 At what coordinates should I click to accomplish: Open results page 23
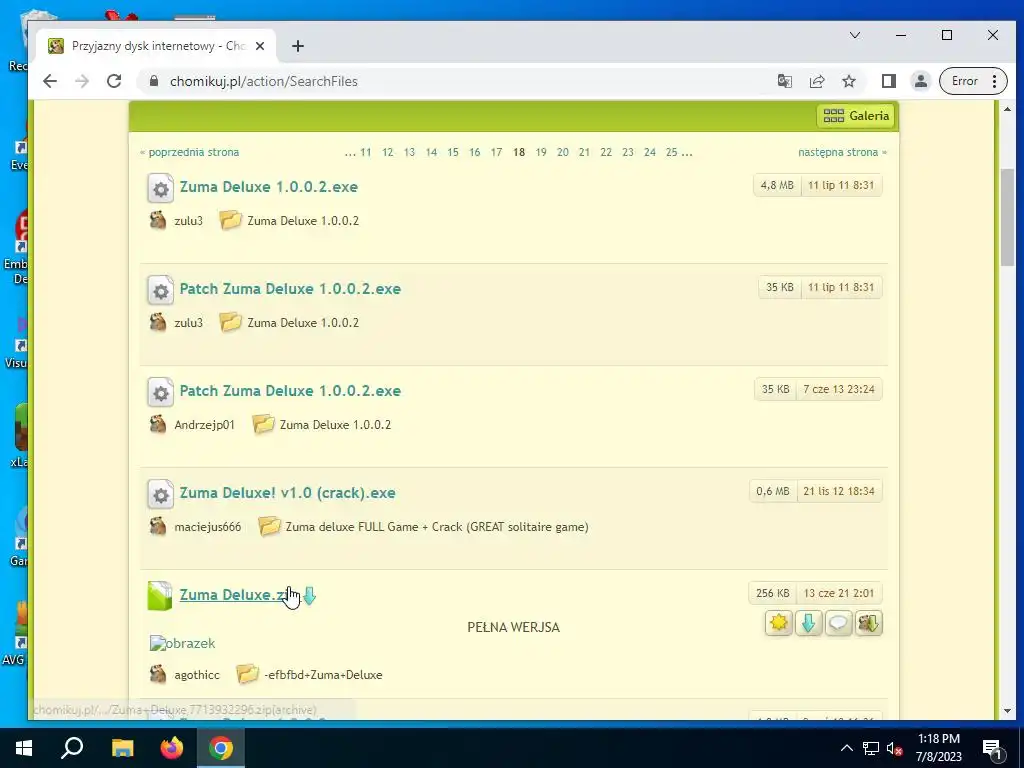pos(628,152)
